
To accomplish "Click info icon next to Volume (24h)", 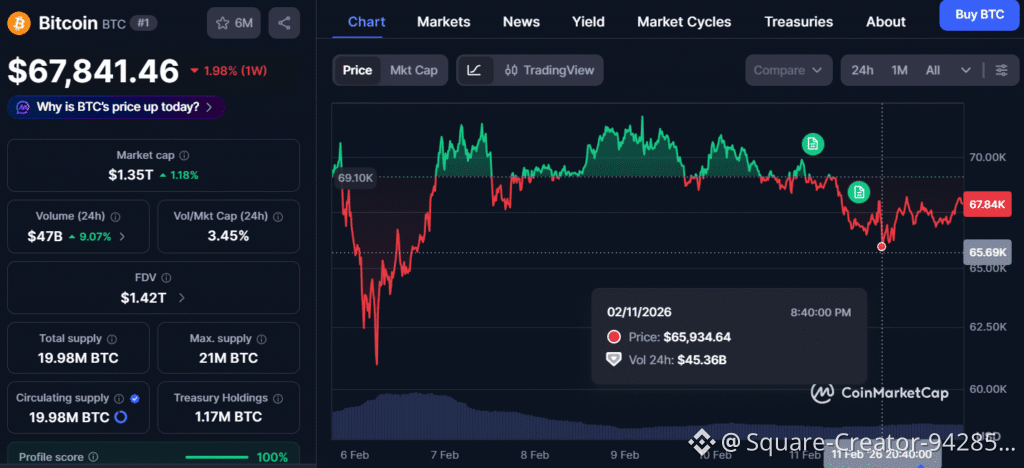I will (x=116, y=216).
